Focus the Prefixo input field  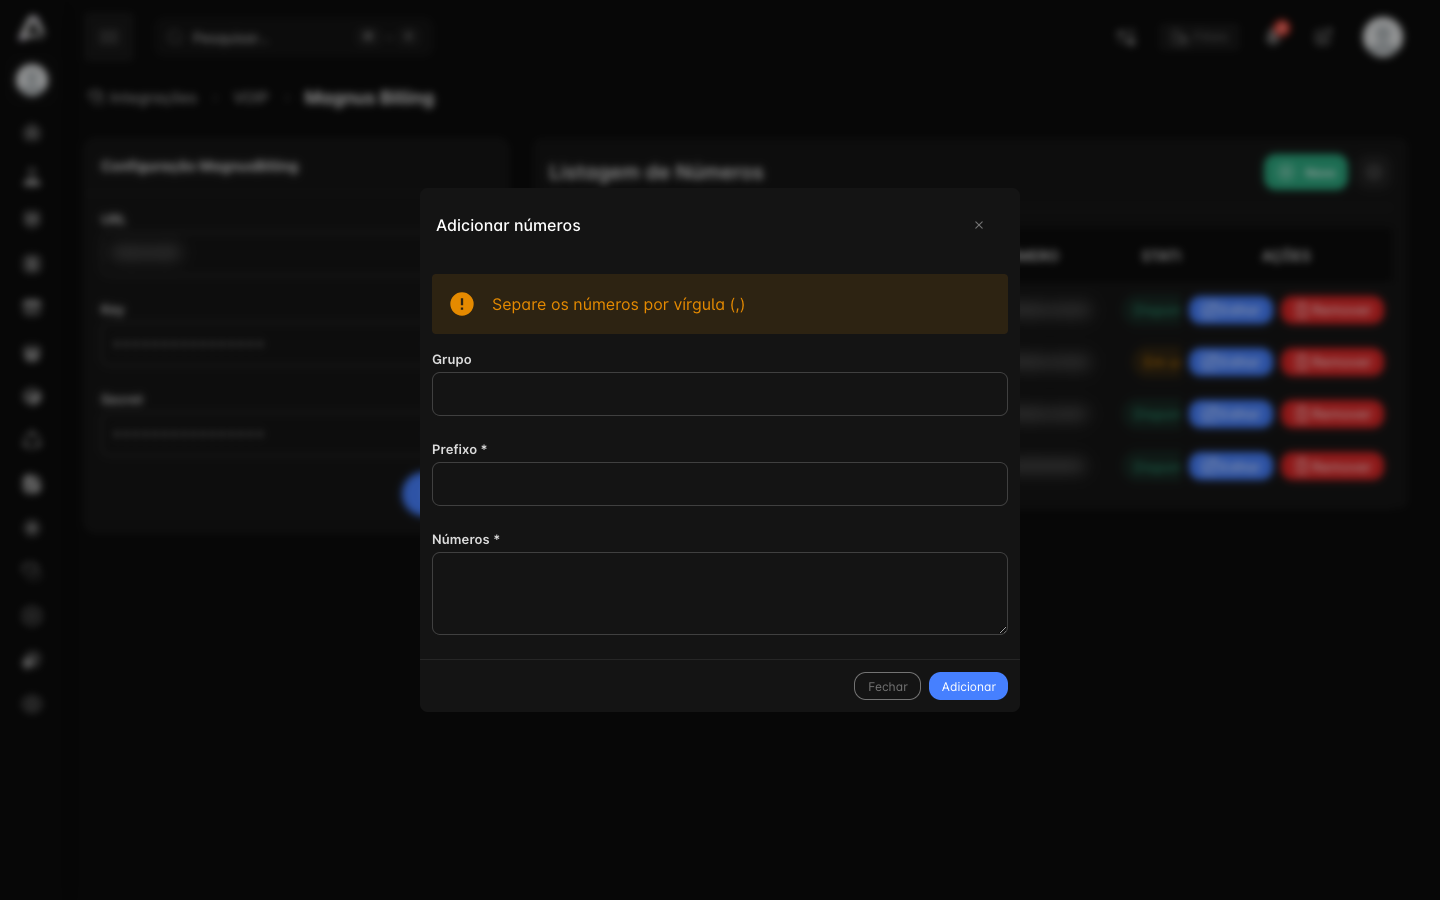coord(720,484)
